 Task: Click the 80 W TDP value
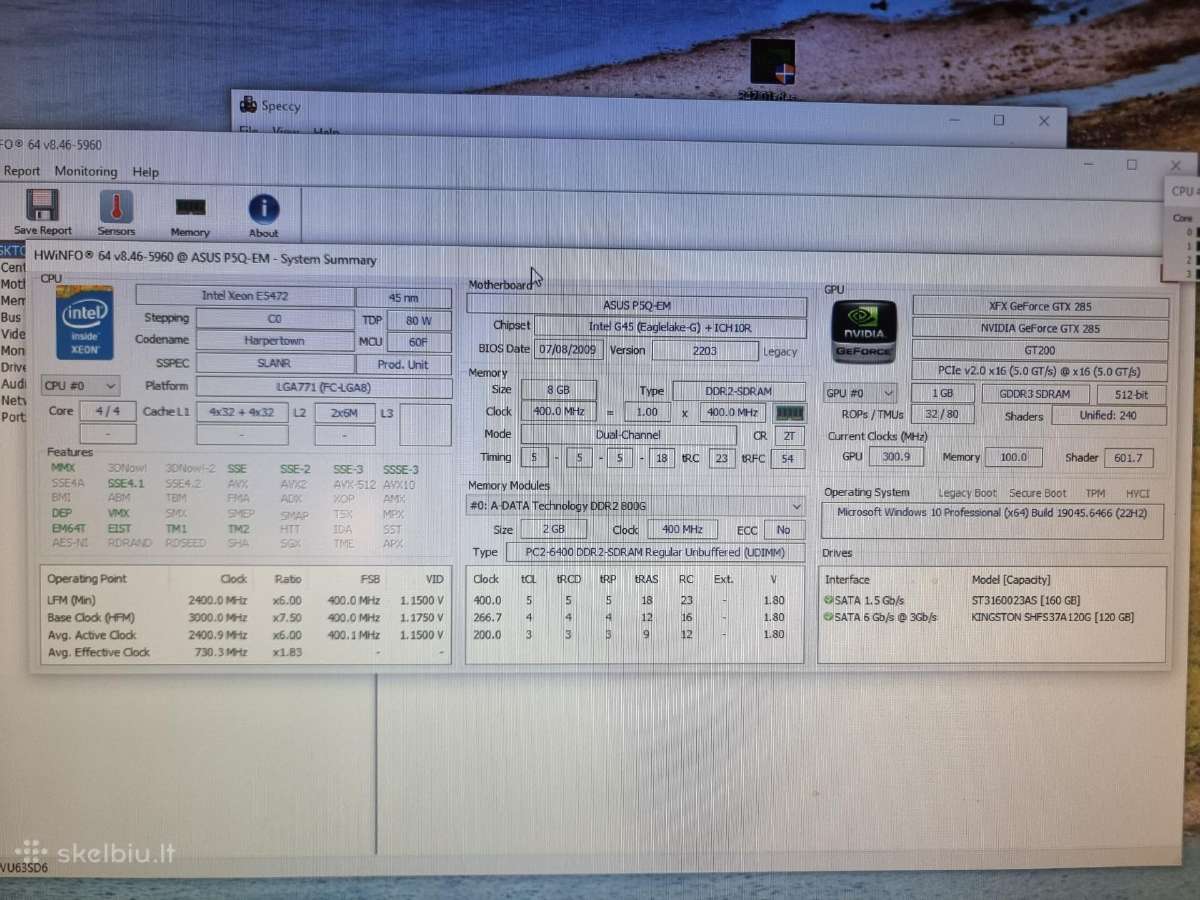point(419,321)
